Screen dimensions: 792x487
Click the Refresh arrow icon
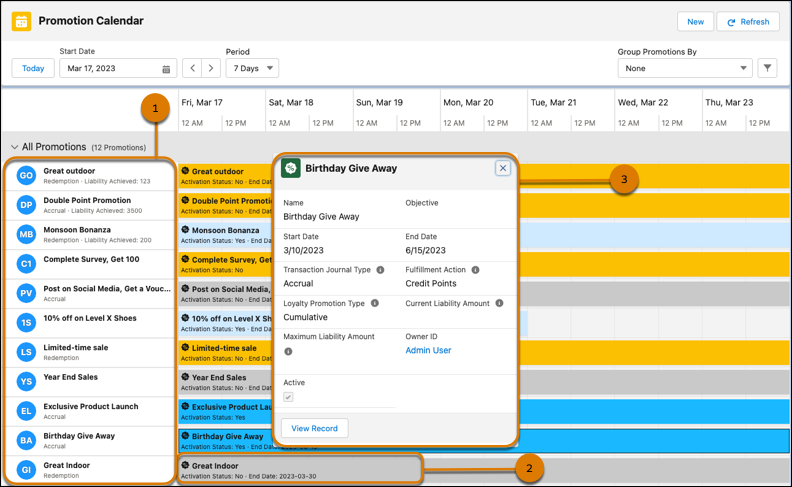[x=731, y=22]
